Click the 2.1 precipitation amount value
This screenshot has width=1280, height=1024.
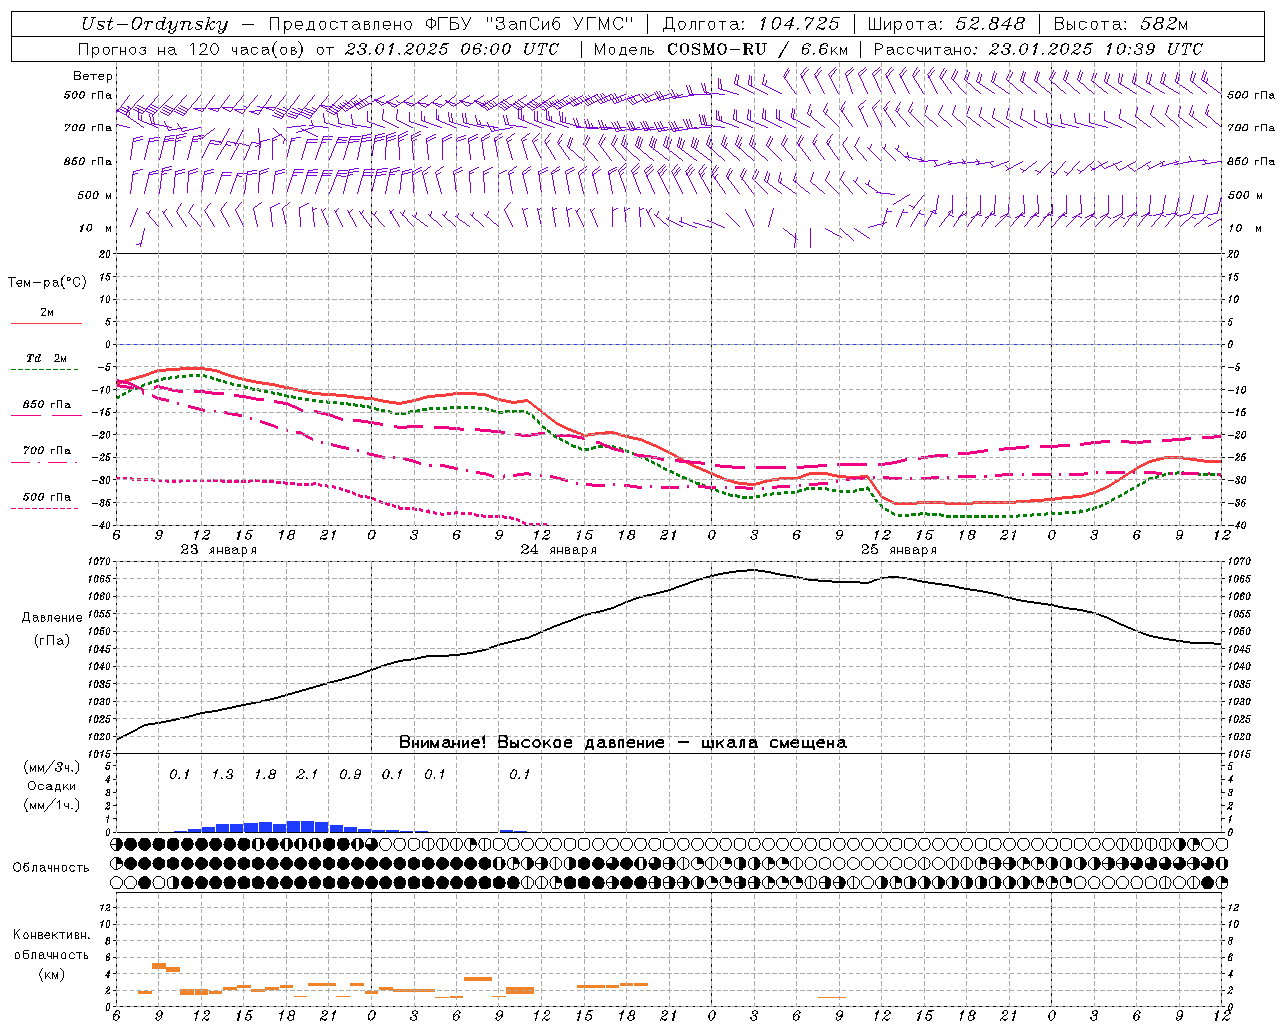[307, 775]
